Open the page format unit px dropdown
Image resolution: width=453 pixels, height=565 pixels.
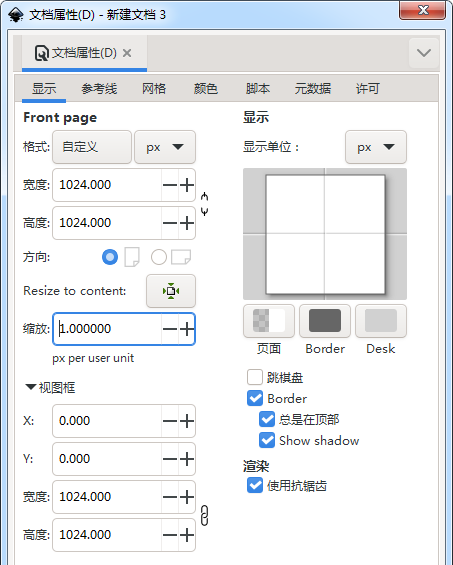coord(165,147)
